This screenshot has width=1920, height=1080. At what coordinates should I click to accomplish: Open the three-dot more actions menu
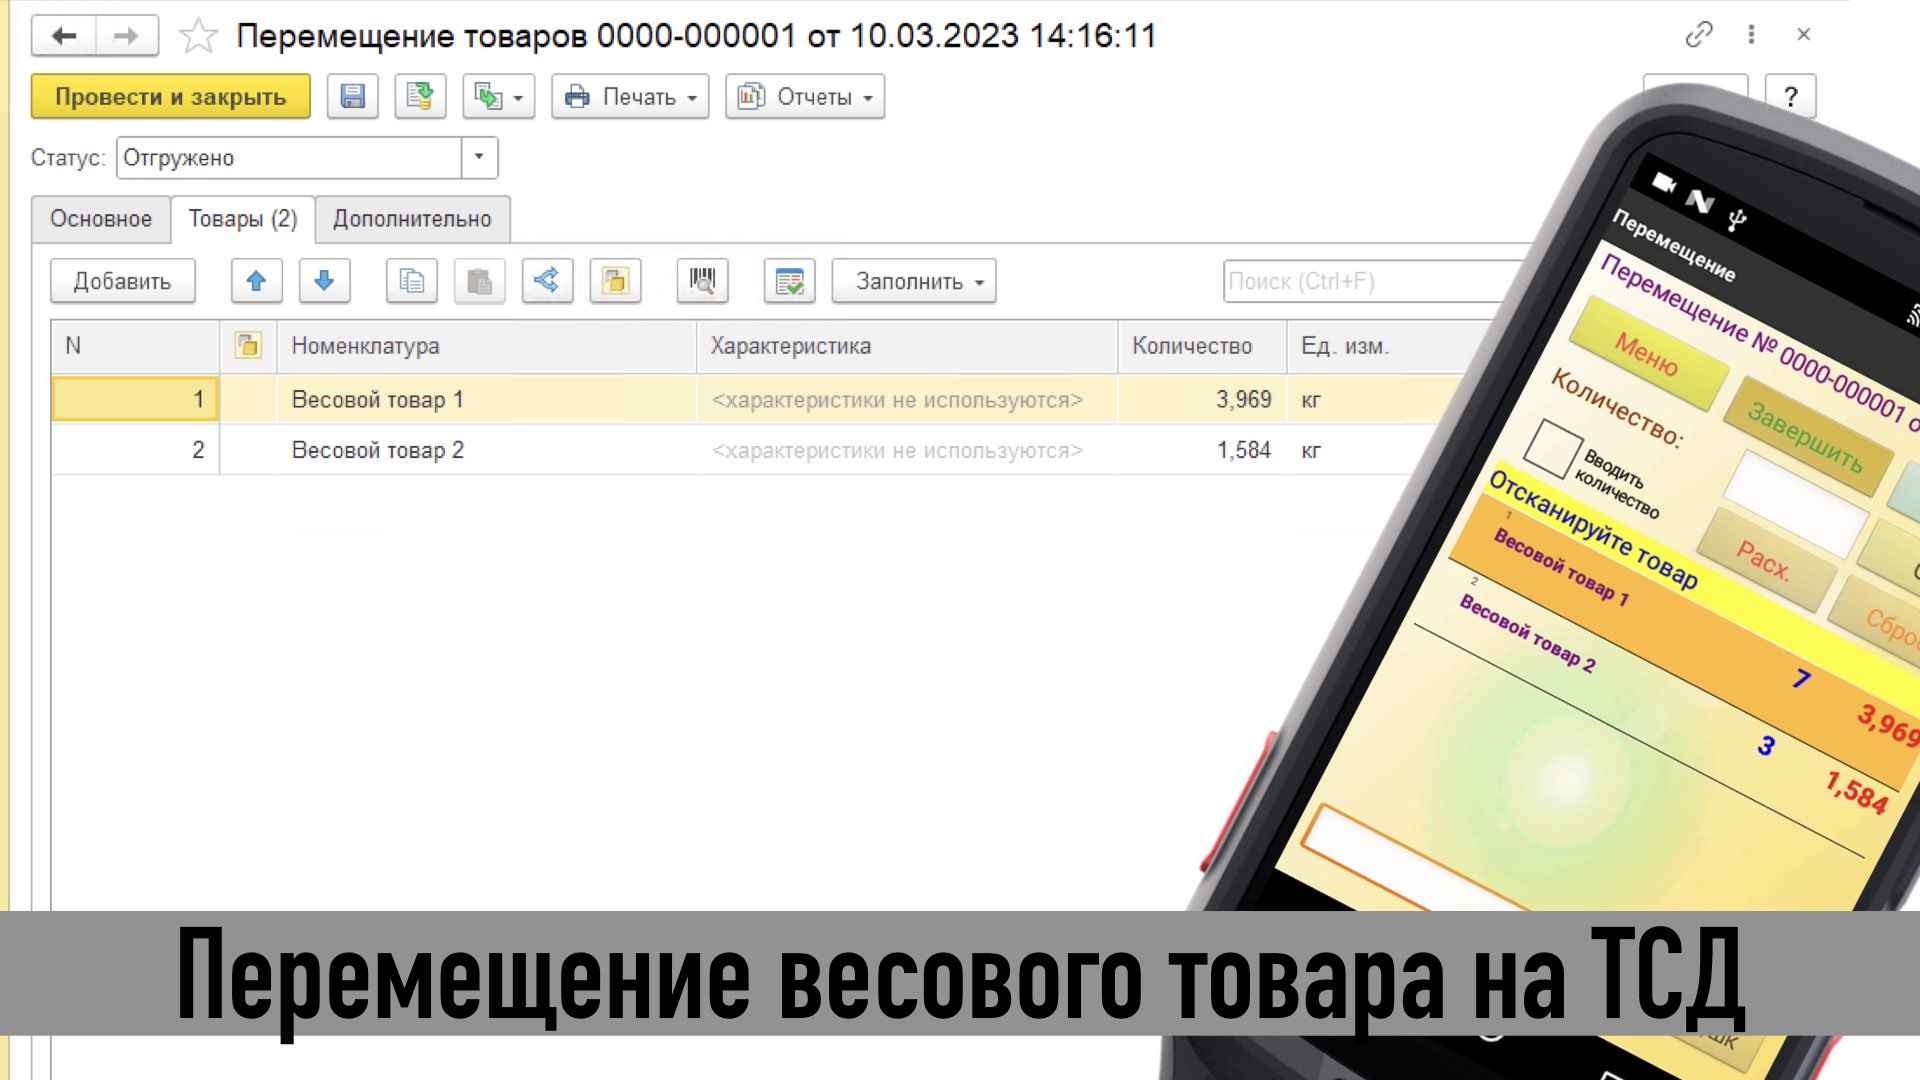click(1751, 35)
